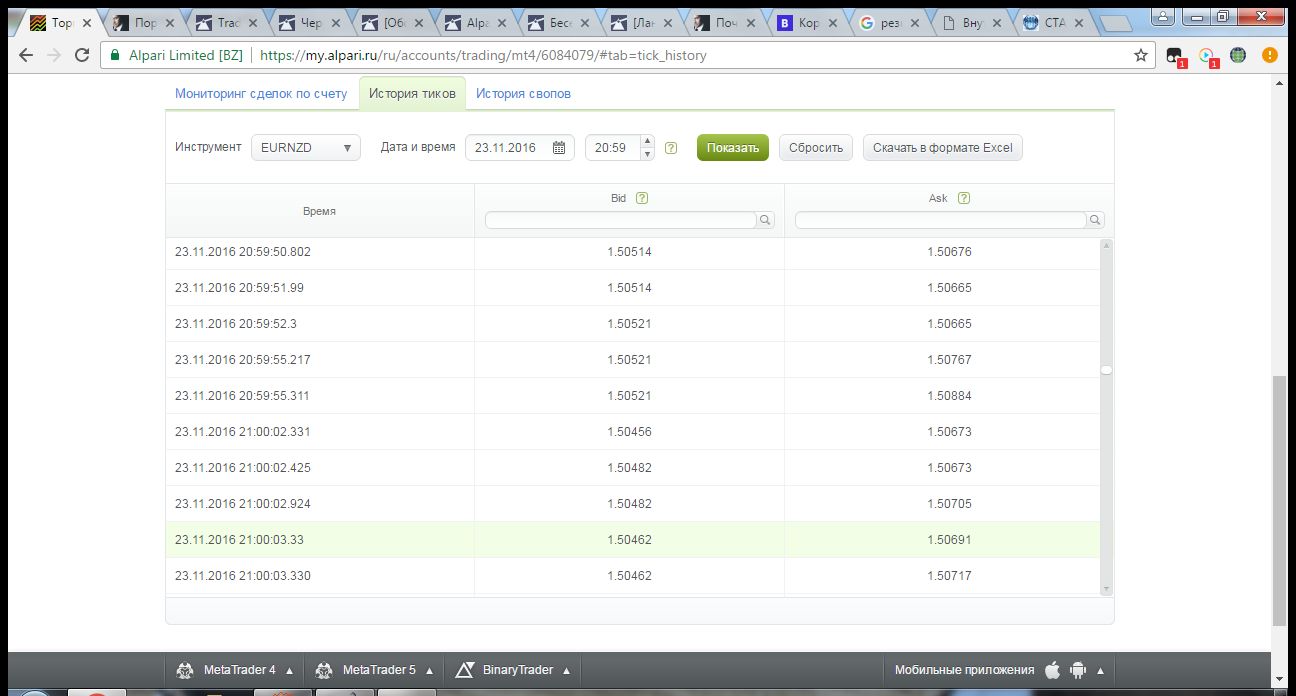Expand the Мобильные приложения menu arrow
The image size is (1296, 696).
[1100, 670]
